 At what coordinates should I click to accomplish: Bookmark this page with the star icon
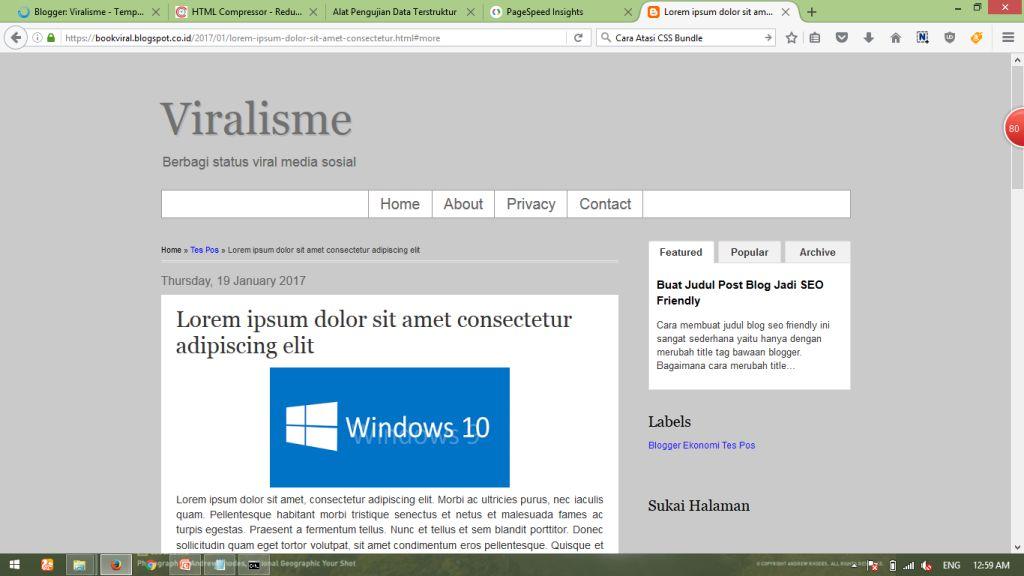pyautogui.click(x=792, y=38)
